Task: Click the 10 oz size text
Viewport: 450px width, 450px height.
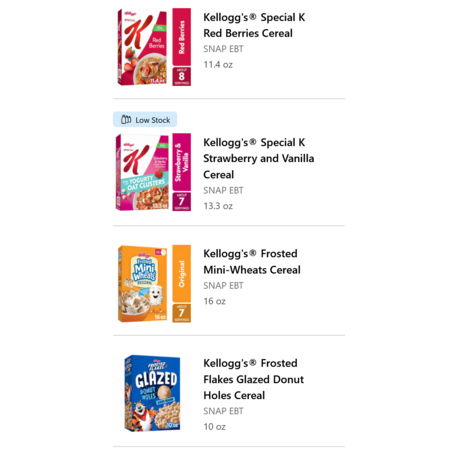Action: (x=215, y=427)
